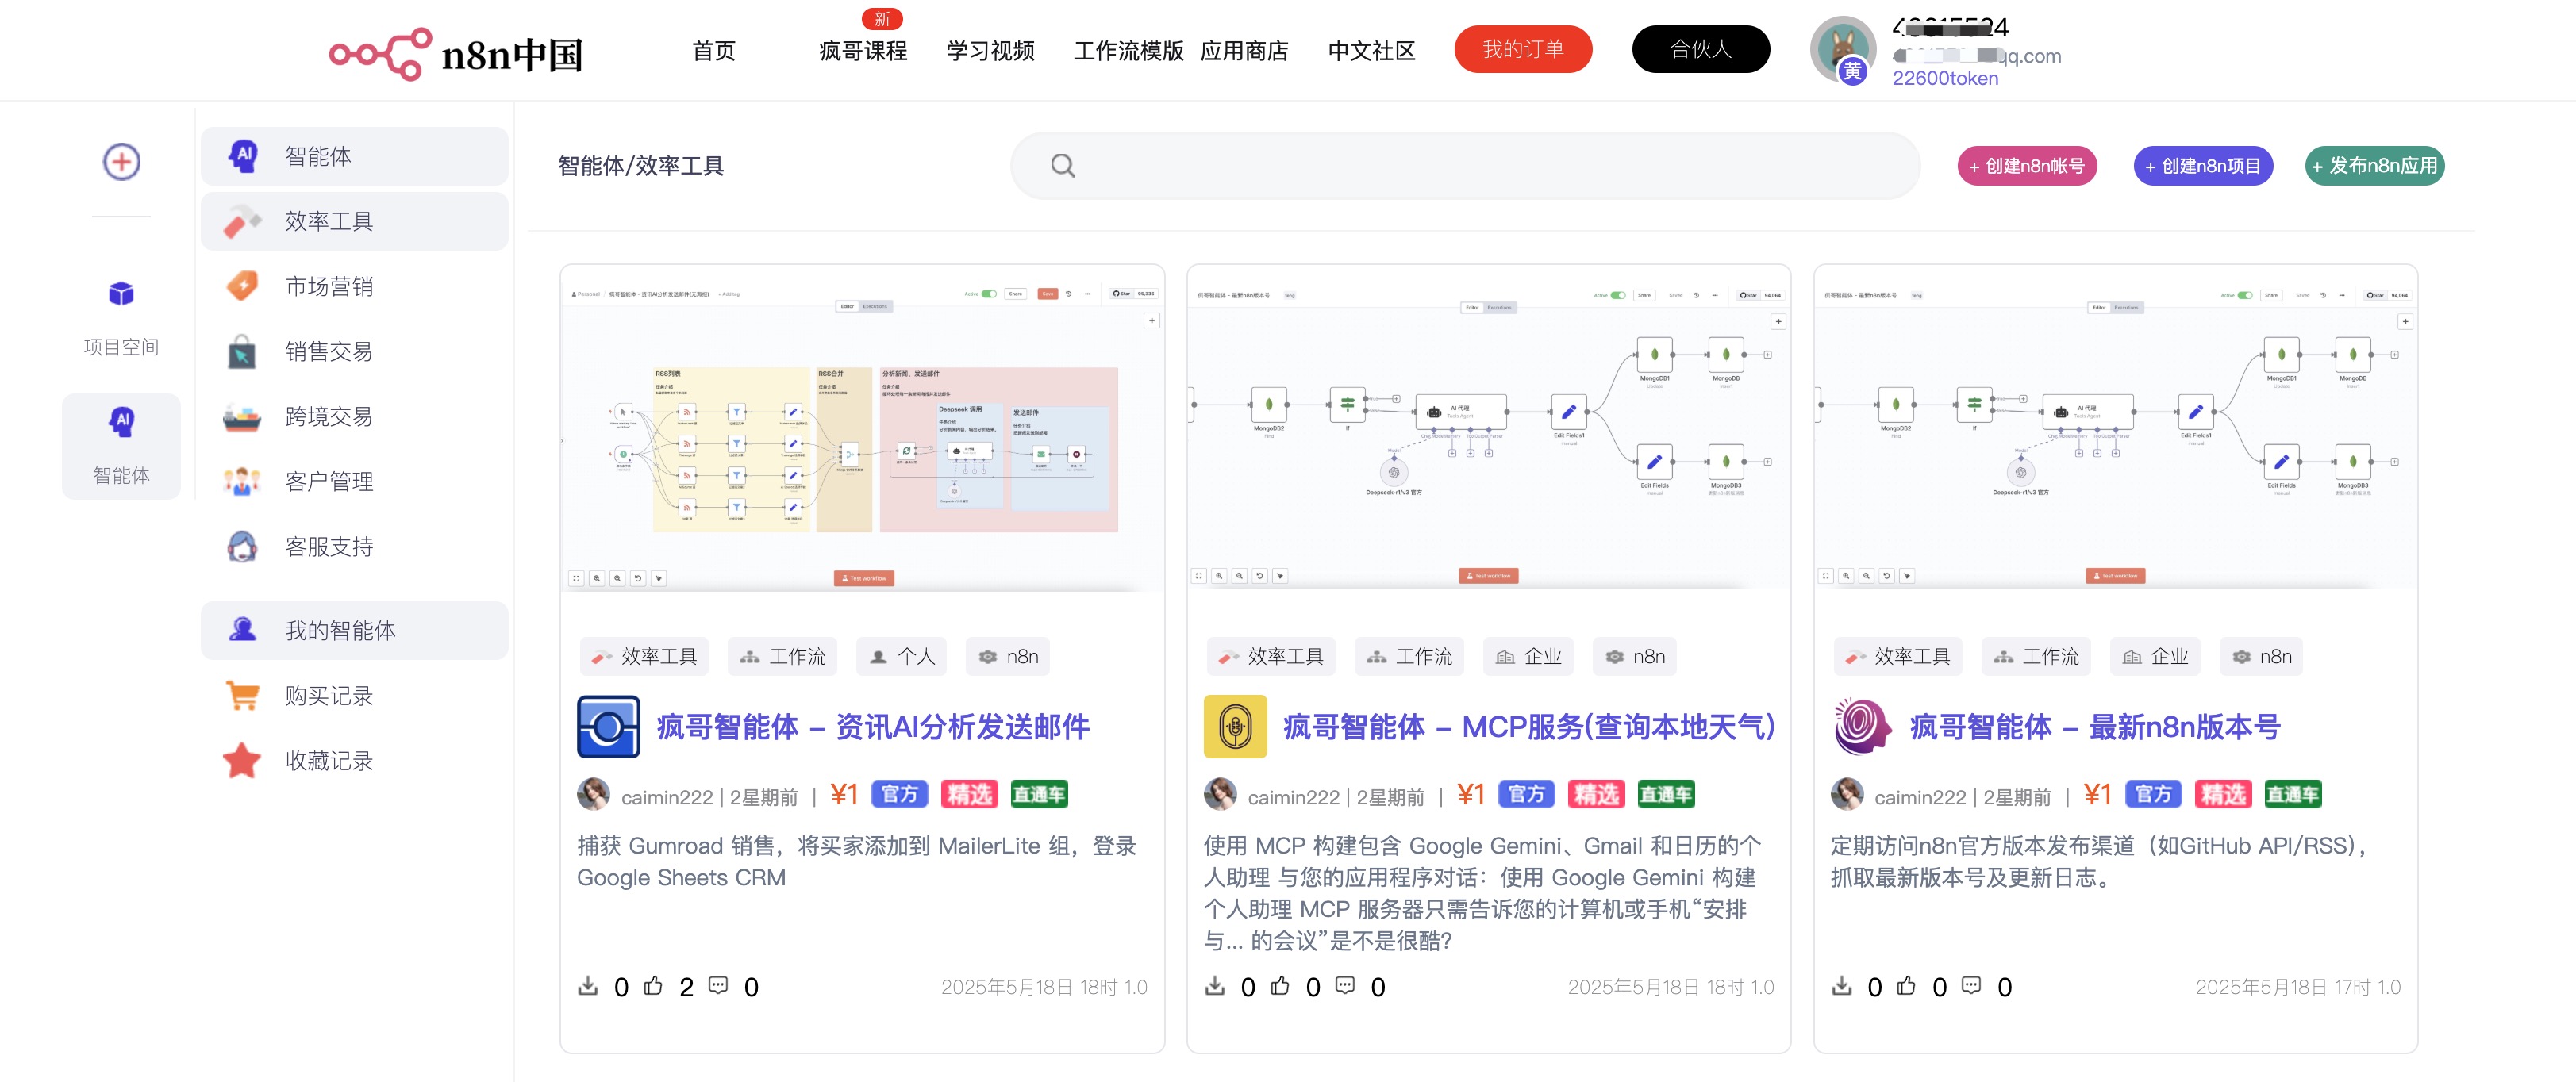Click 直通车 badge on 最新n8n版本号 card
Viewport: 2576px width, 1082px height.
coord(2293,794)
